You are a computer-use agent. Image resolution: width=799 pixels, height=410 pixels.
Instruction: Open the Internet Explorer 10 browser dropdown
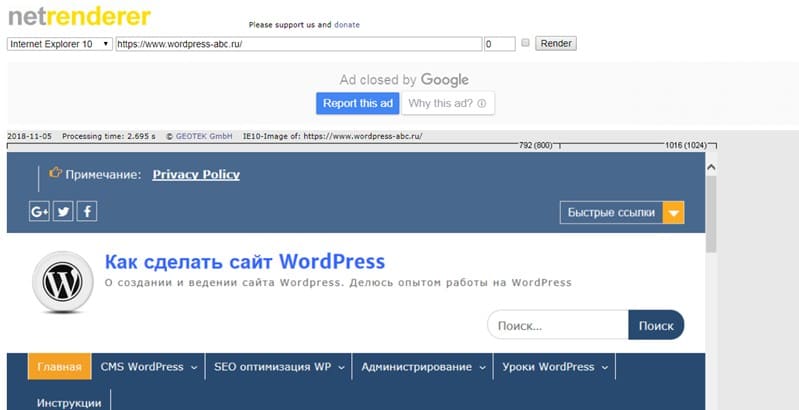pyautogui.click(x=60, y=44)
